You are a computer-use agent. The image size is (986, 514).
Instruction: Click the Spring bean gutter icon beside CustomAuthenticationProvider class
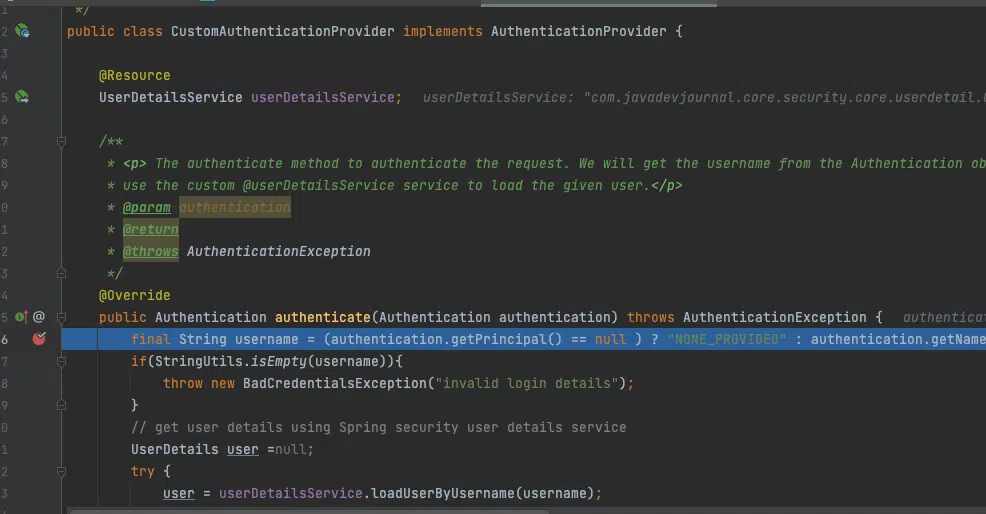tap(23, 31)
